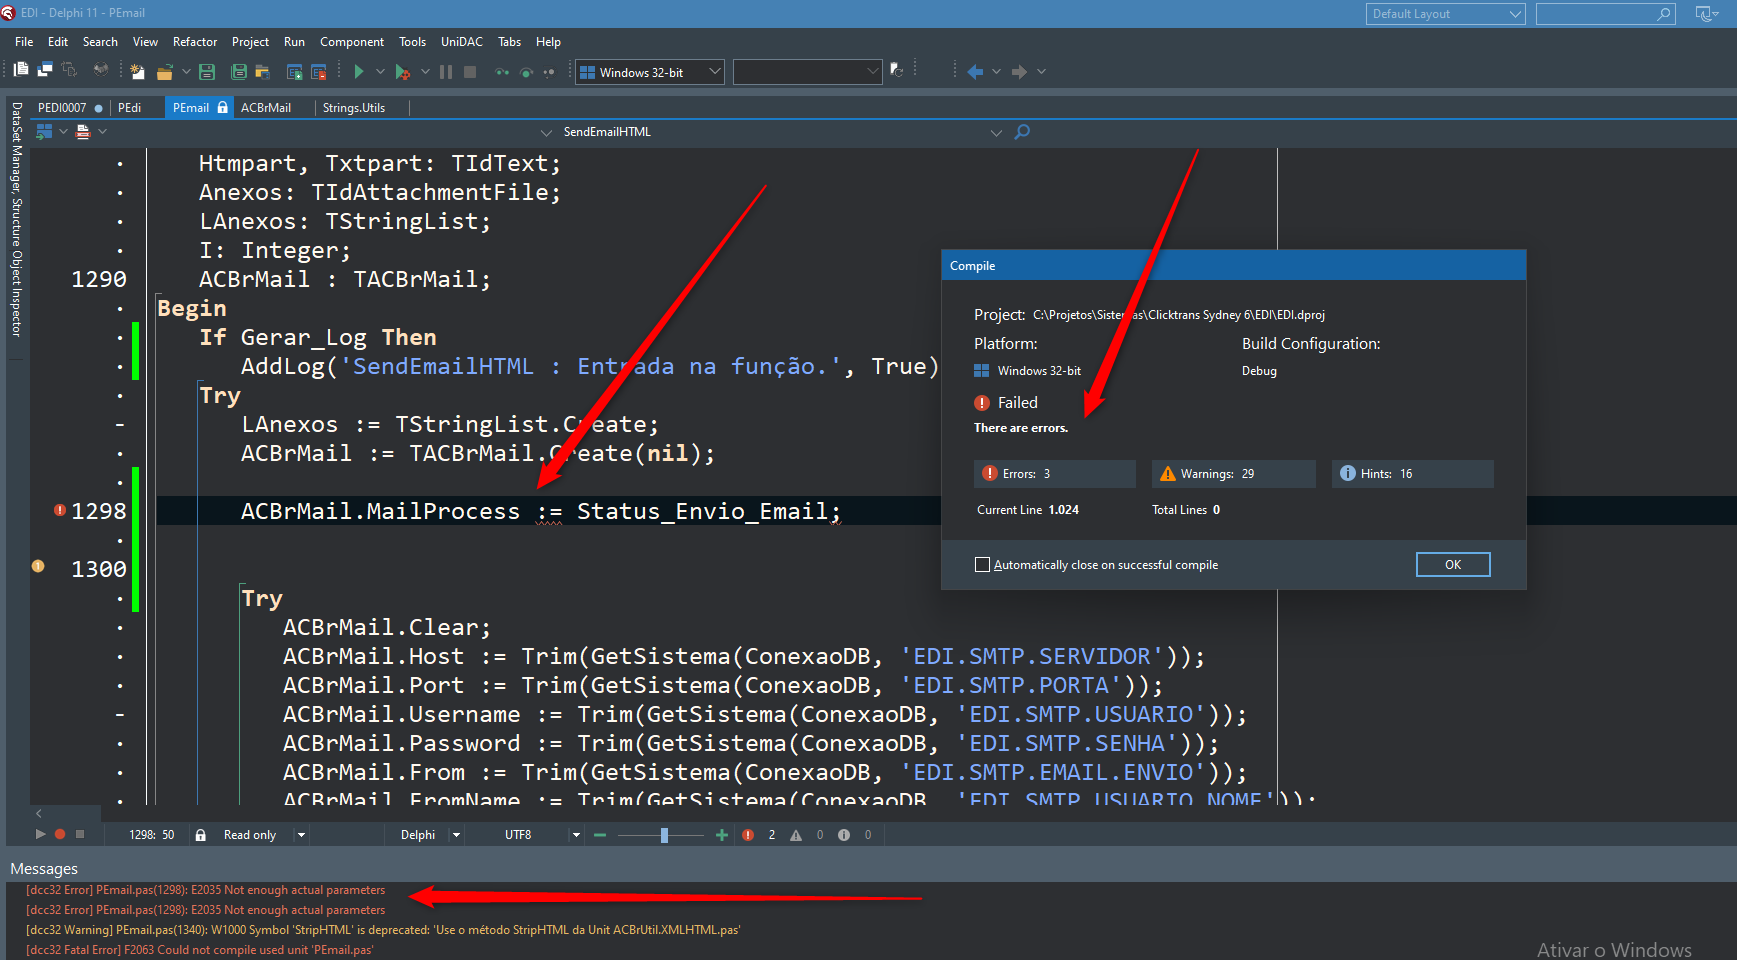This screenshot has width=1737, height=960.
Task: Open the Component menu
Action: point(352,42)
